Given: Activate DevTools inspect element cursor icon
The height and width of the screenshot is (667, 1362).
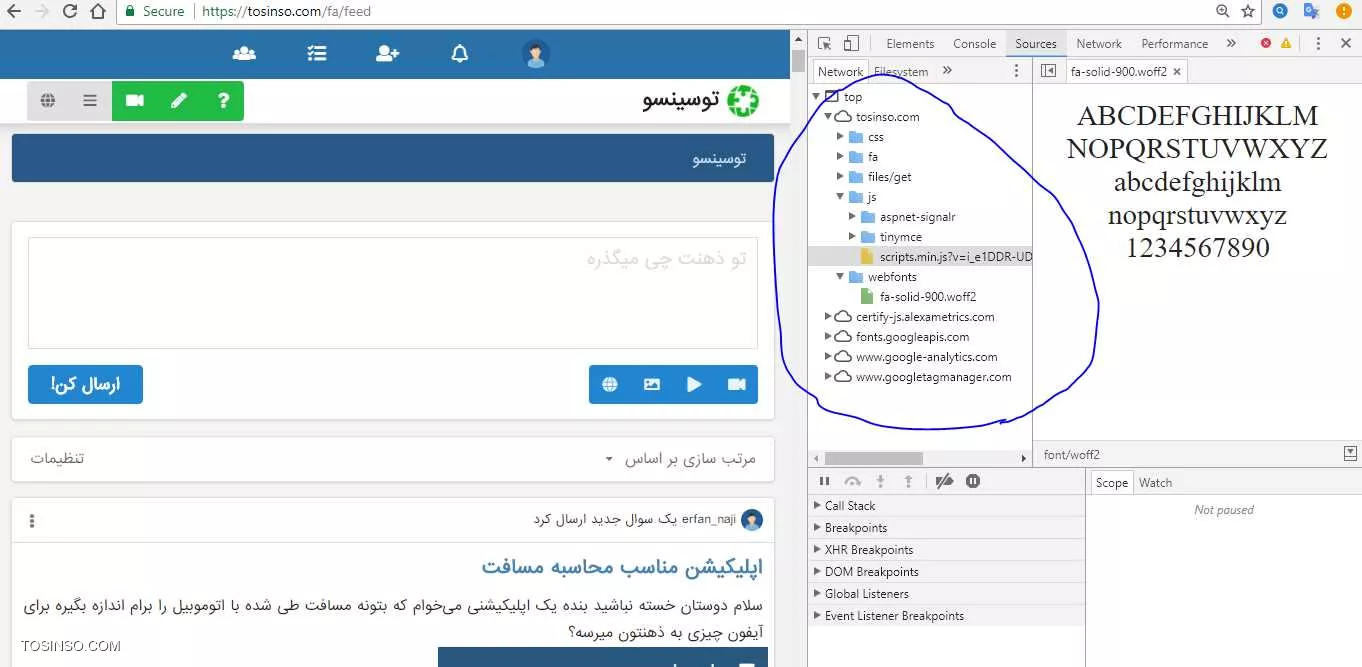Looking at the screenshot, I should tap(825, 43).
